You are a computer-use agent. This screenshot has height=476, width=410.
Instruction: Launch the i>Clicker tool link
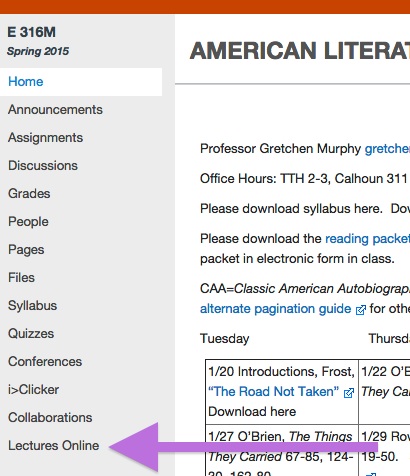tap(33, 390)
